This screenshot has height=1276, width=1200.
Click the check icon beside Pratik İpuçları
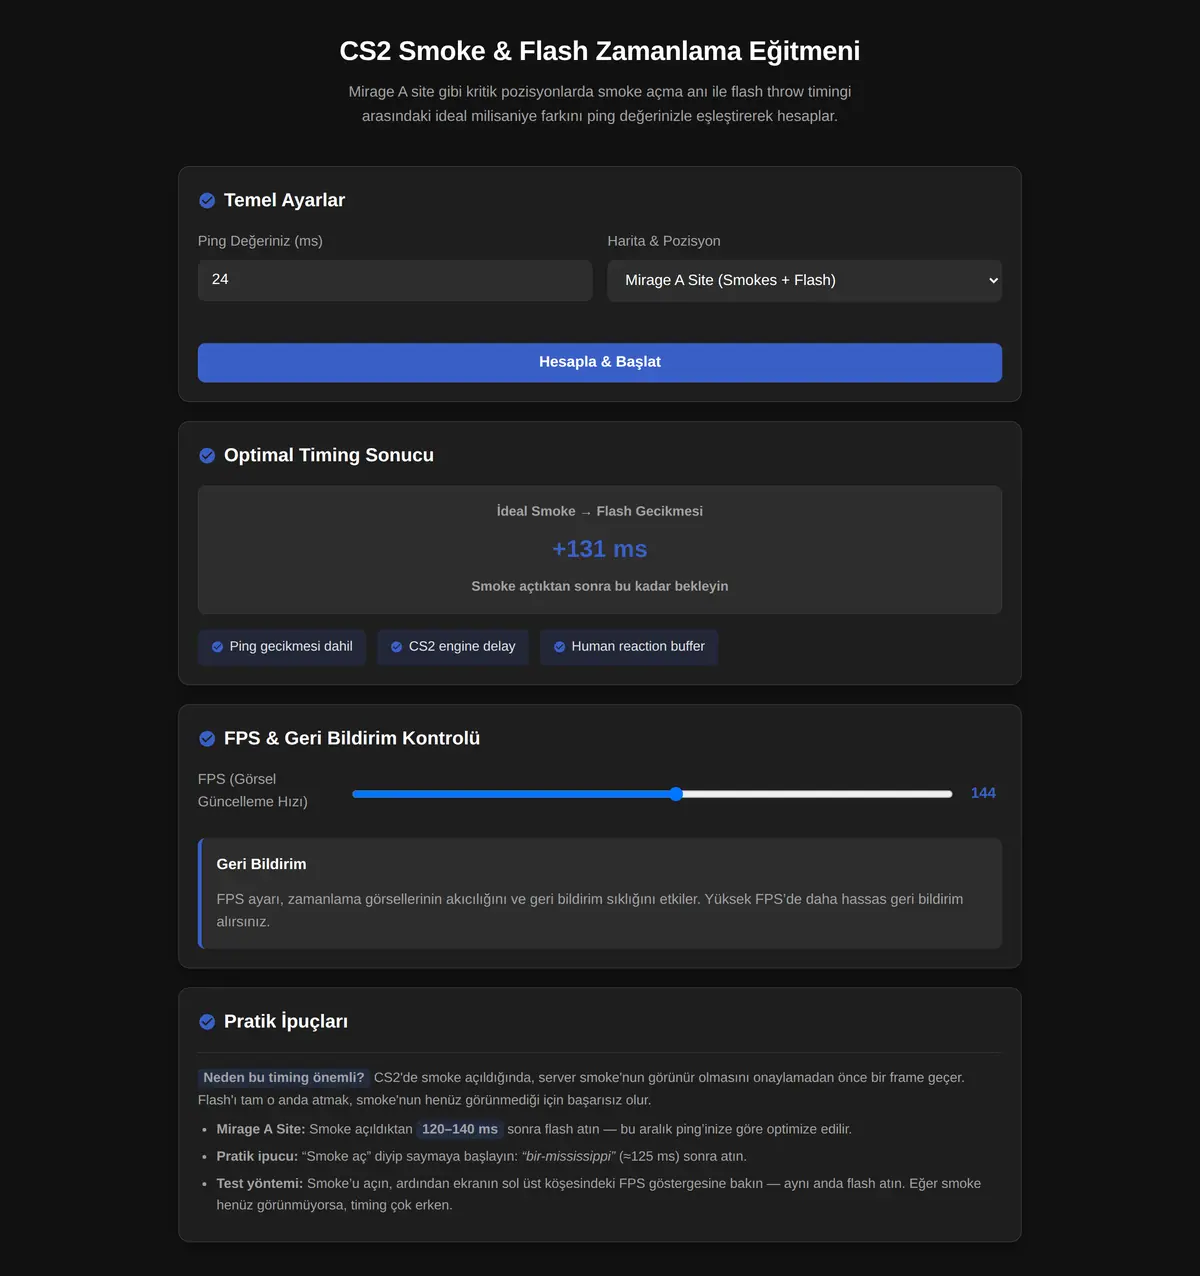pos(207,1022)
